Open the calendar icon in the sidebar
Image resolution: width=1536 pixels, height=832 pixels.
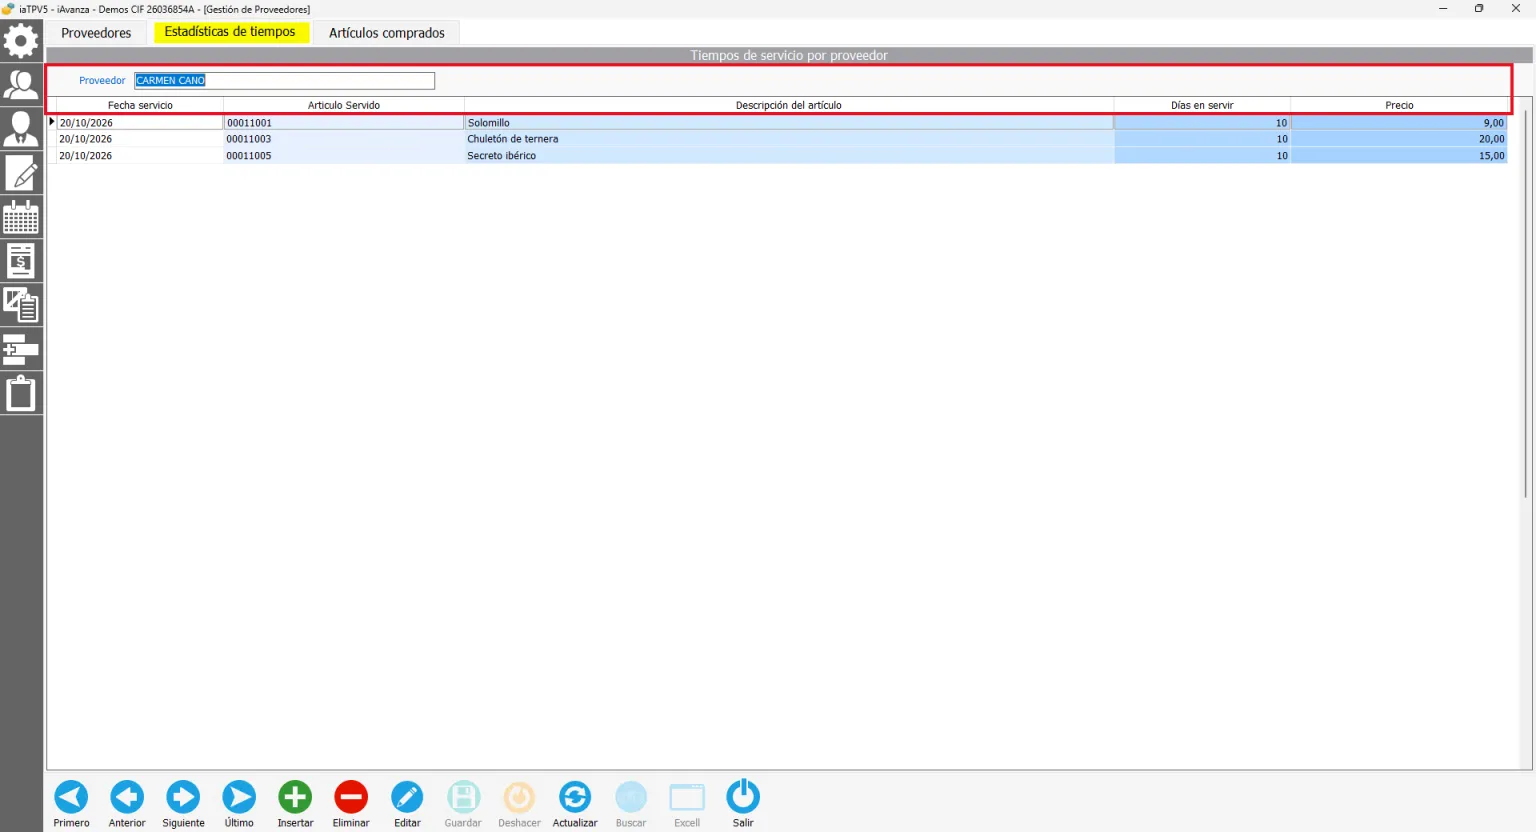click(21, 217)
